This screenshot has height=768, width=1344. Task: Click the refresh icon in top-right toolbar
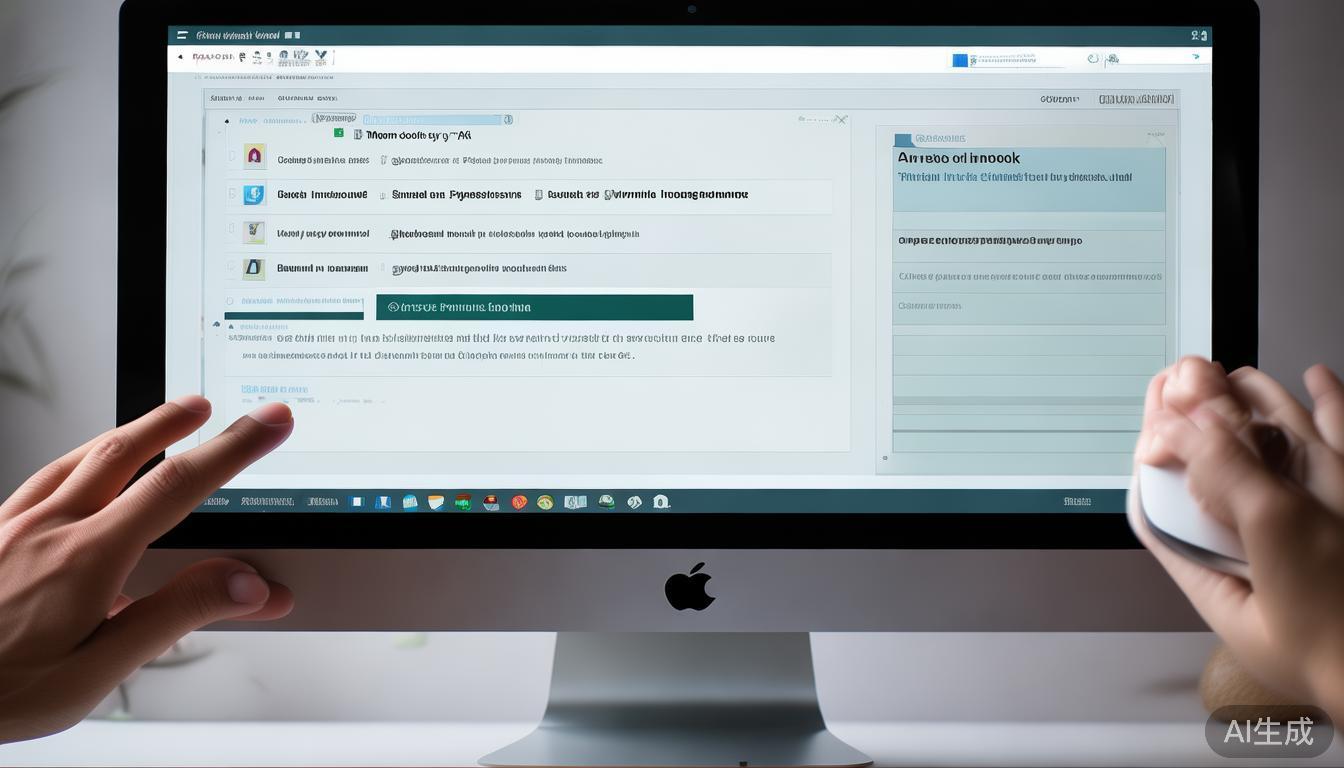pos(1093,59)
